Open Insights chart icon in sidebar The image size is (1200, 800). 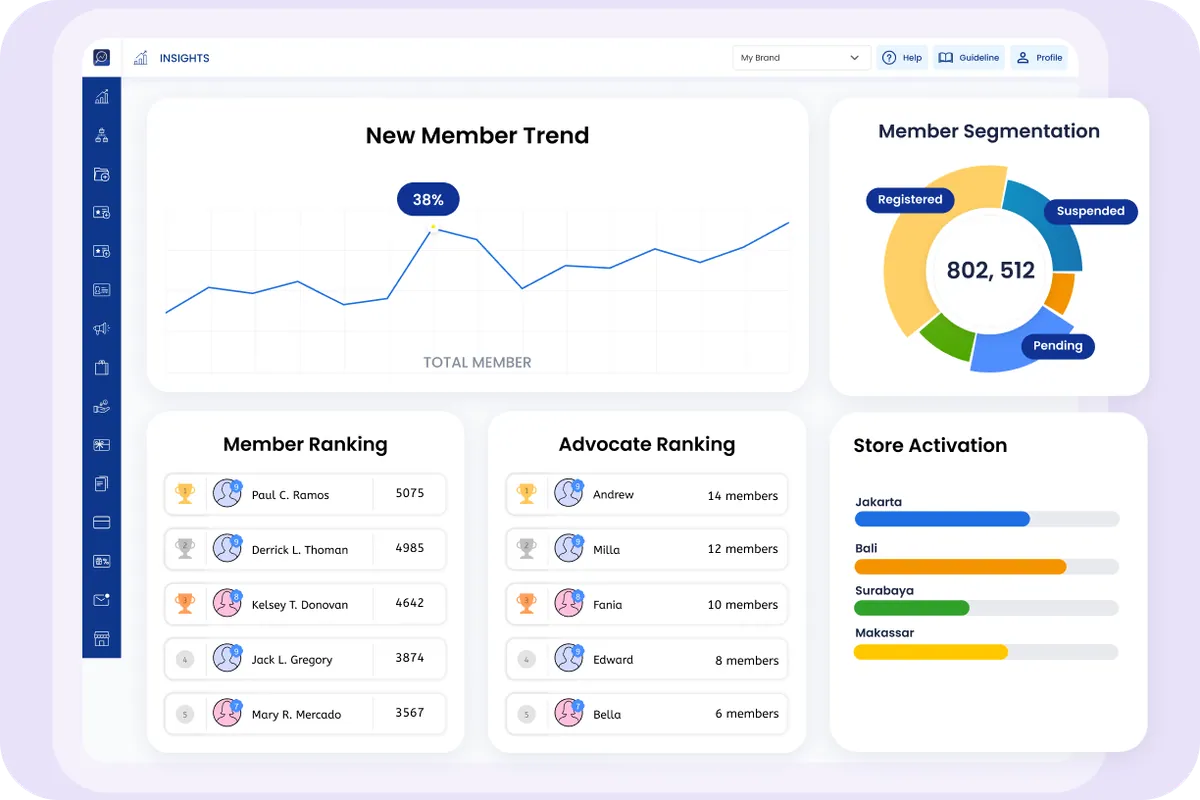click(x=101, y=97)
